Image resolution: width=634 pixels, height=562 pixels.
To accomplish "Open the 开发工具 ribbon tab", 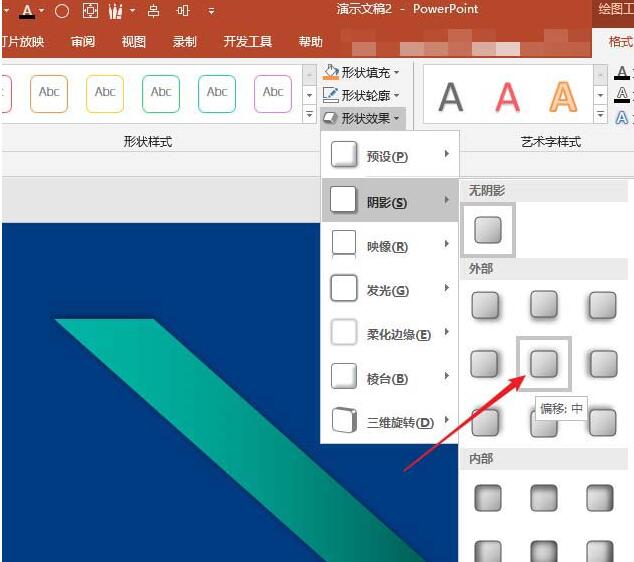I will click(248, 41).
